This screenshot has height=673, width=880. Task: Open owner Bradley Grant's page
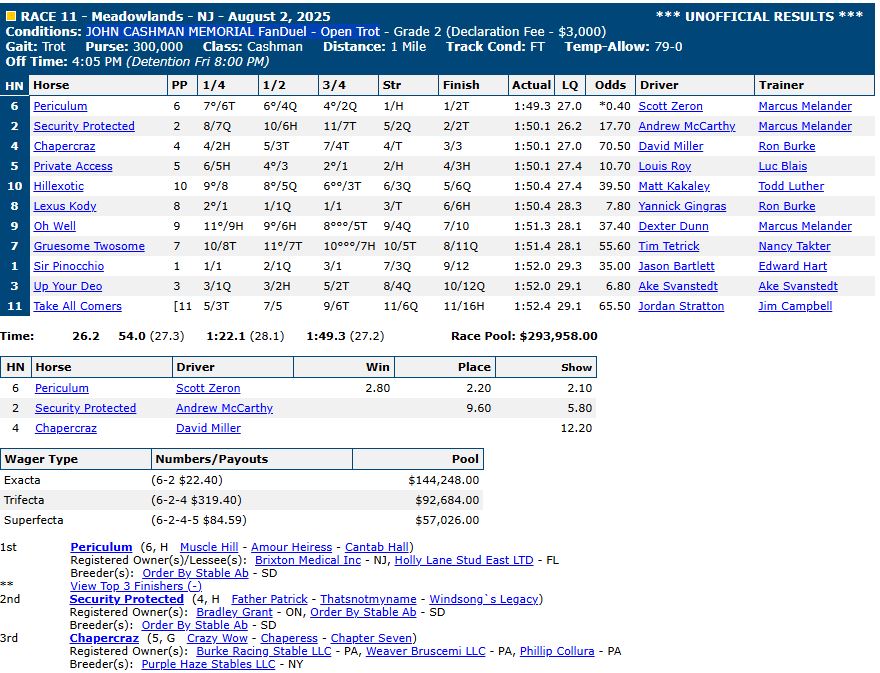(234, 612)
